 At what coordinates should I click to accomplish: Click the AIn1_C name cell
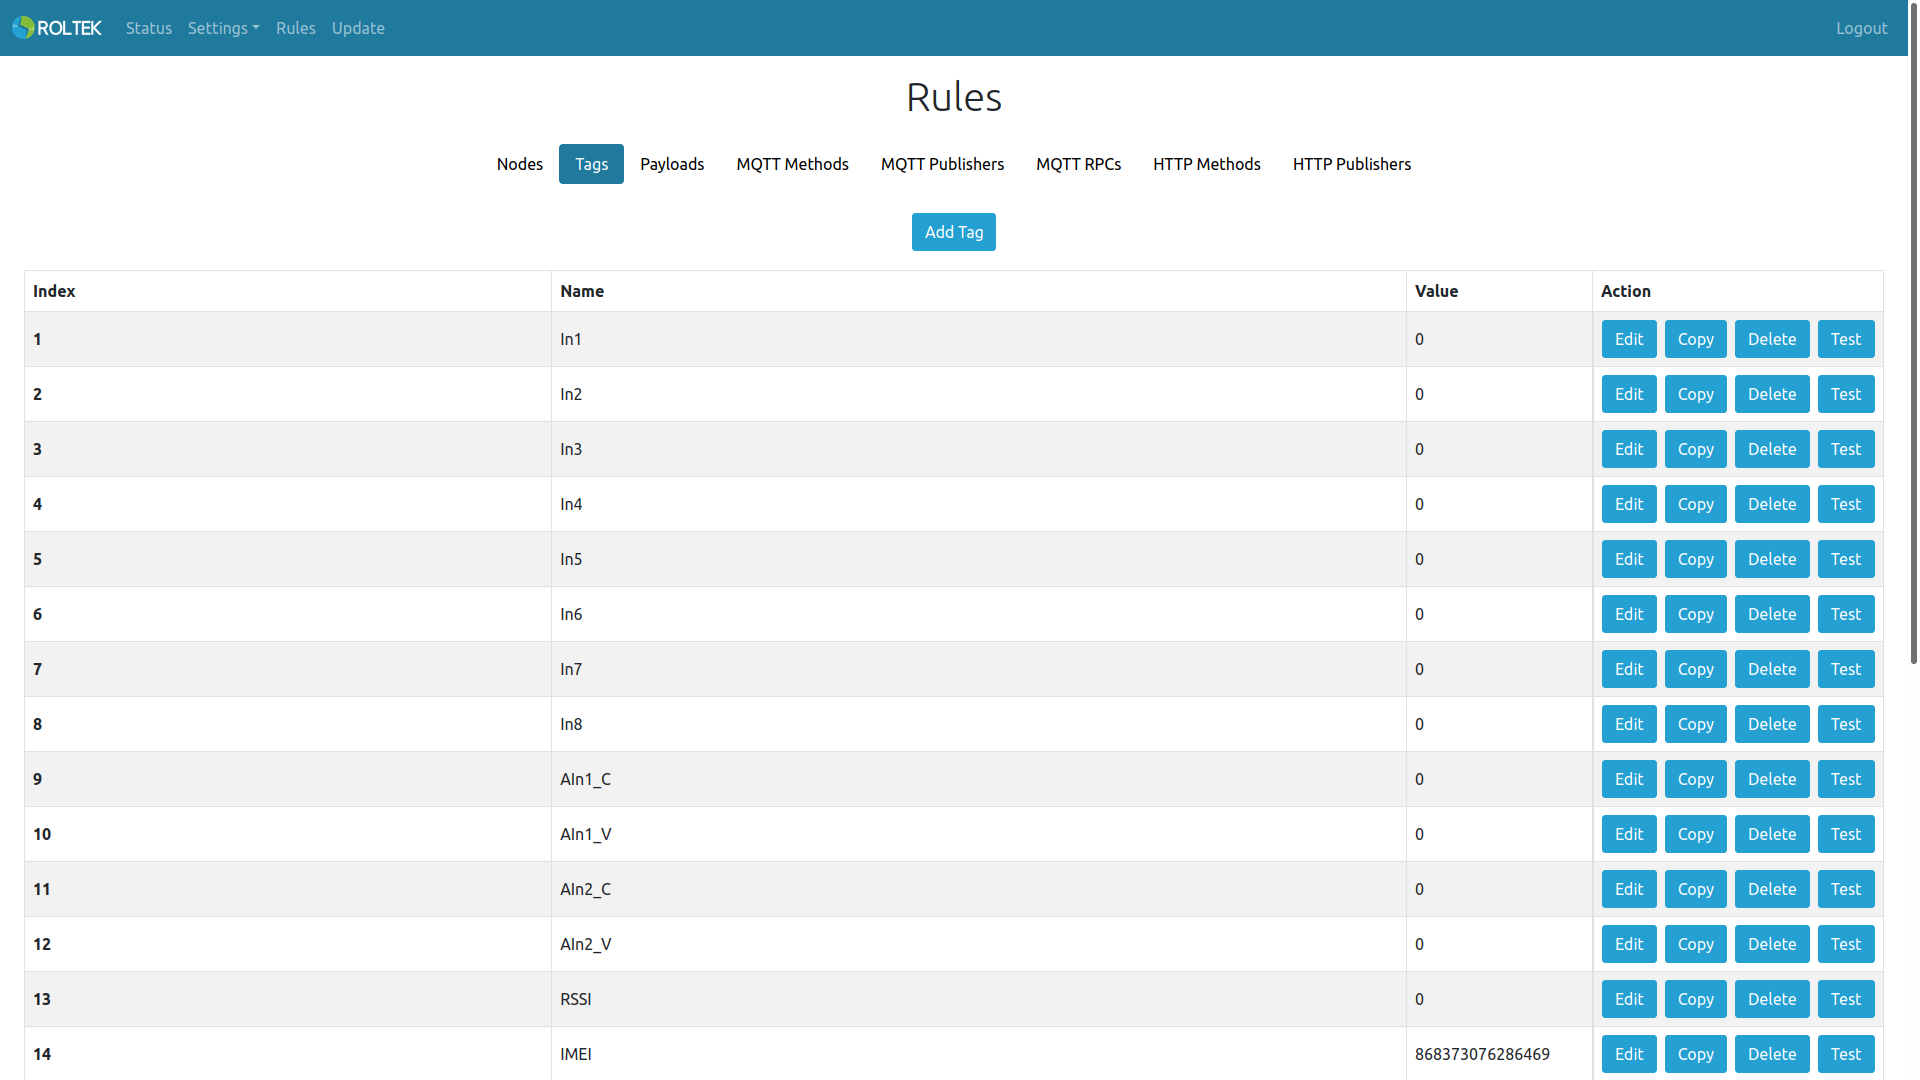pos(979,779)
